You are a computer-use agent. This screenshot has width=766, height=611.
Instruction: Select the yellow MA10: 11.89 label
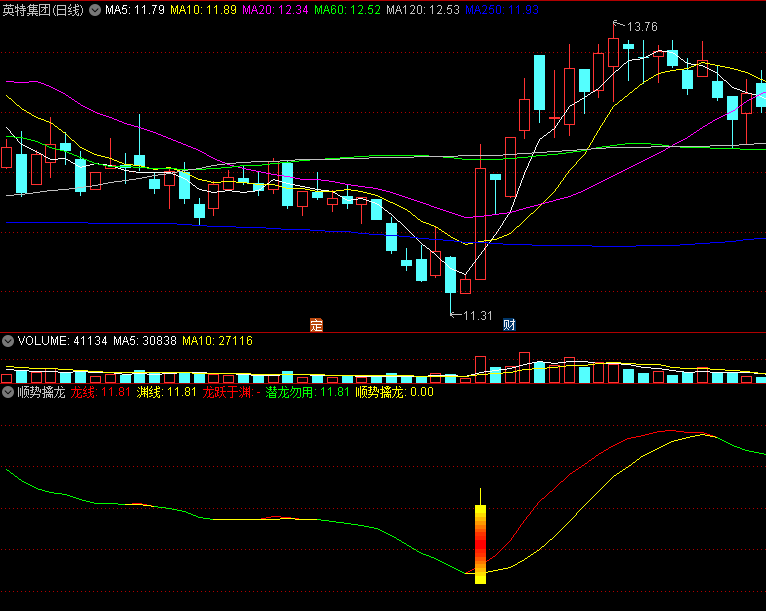pyautogui.click(x=203, y=10)
